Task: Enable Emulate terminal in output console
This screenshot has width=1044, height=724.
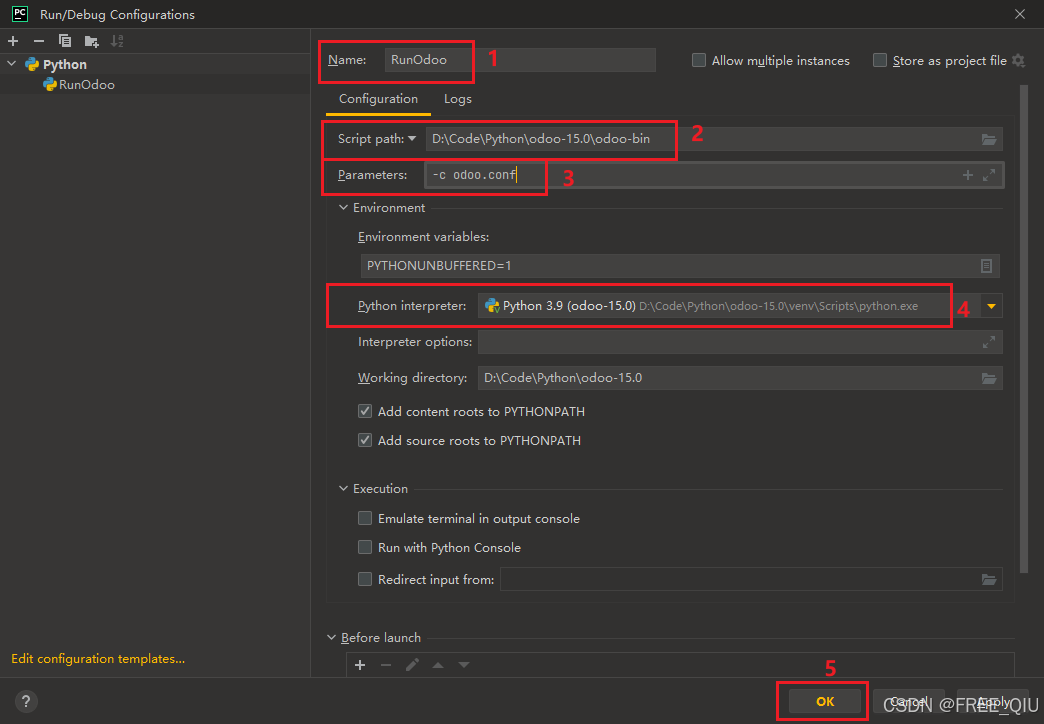Action: coord(365,518)
